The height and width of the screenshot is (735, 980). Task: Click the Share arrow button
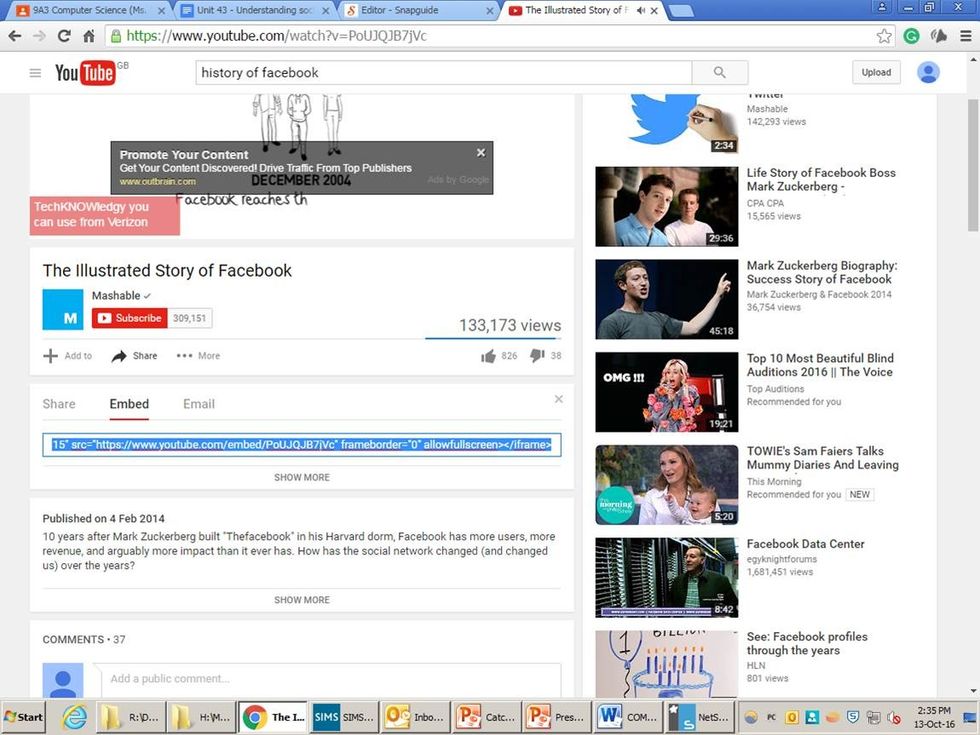tap(134, 356)
